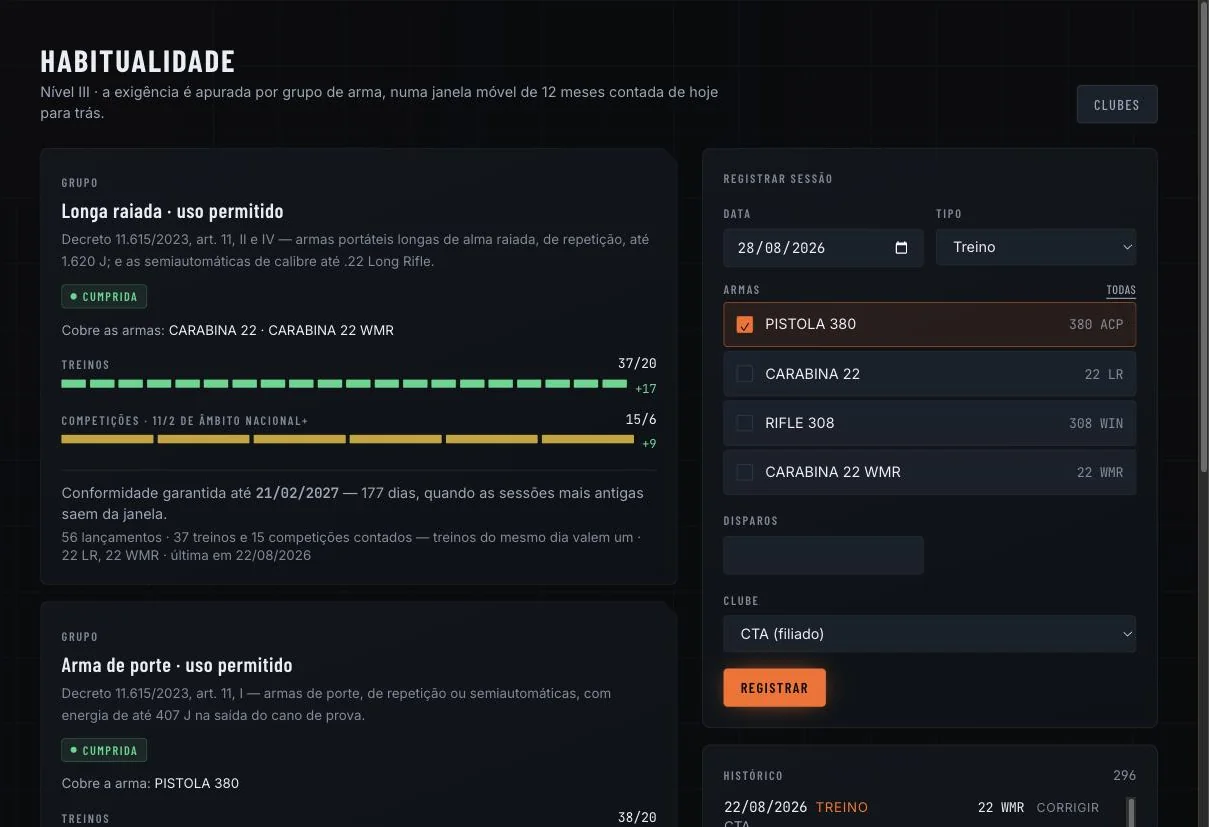Click the HABITUALIDADE page title
This screenshot has width=1209, height=827.
click(x=137, y=61)
